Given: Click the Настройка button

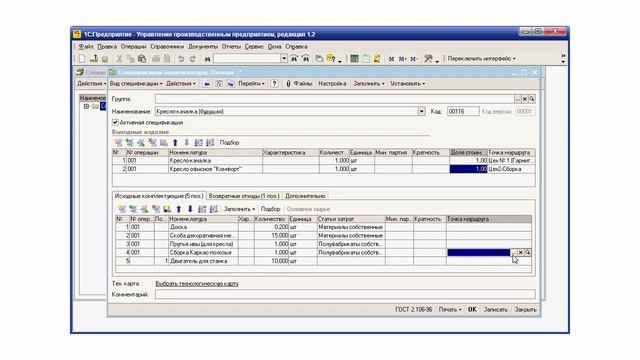Looking at the screenshot, I should [x=332, y=83].
